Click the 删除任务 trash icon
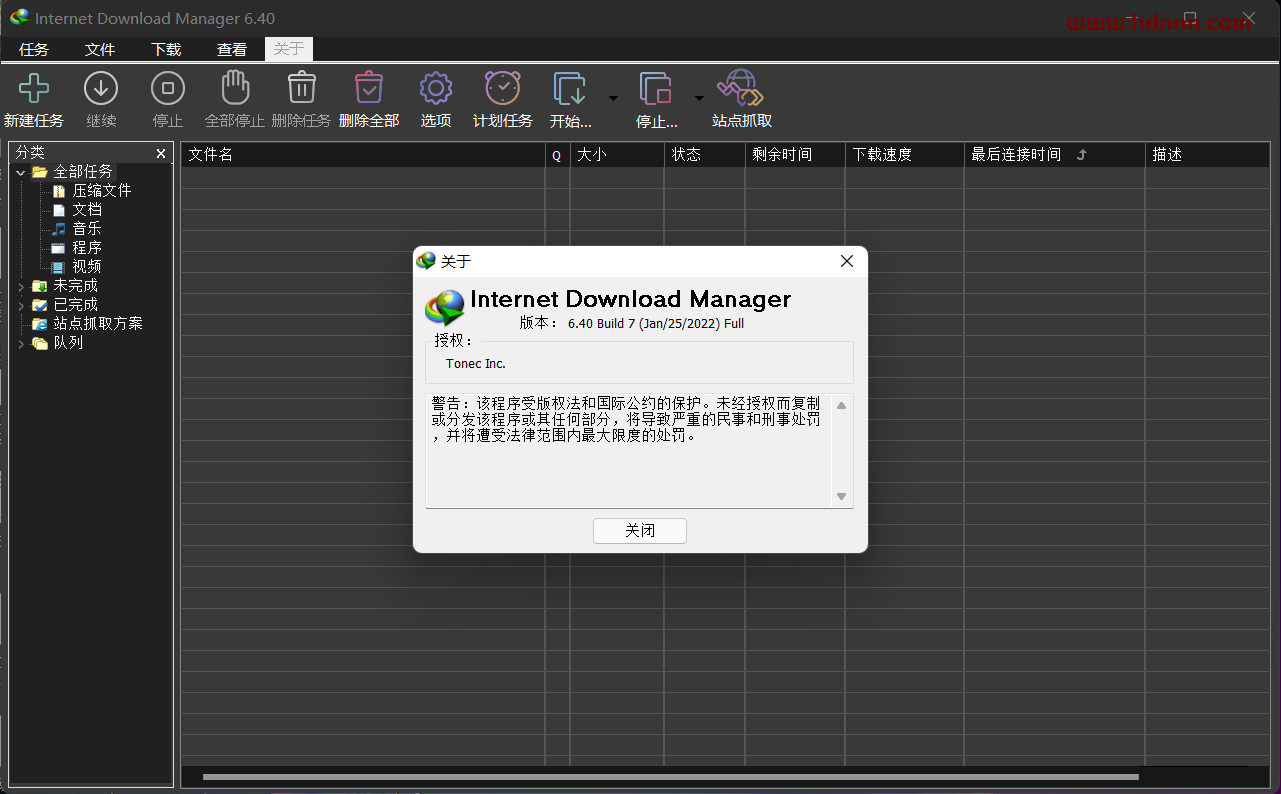This screenshot has width=1281, height=794. pos(302,88)
